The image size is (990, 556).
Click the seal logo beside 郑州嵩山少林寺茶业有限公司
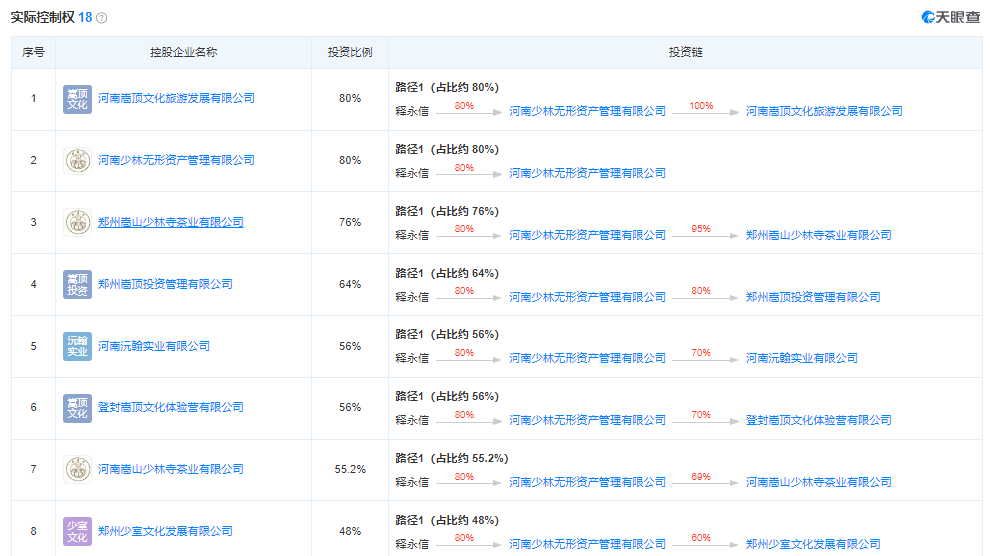[77, 222]
